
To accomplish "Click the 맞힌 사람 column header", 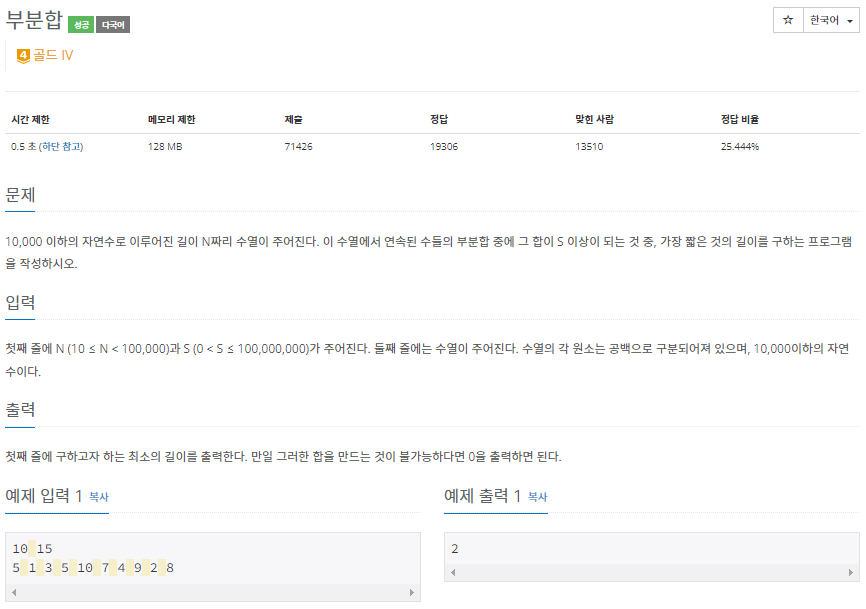I will (594, 119).
